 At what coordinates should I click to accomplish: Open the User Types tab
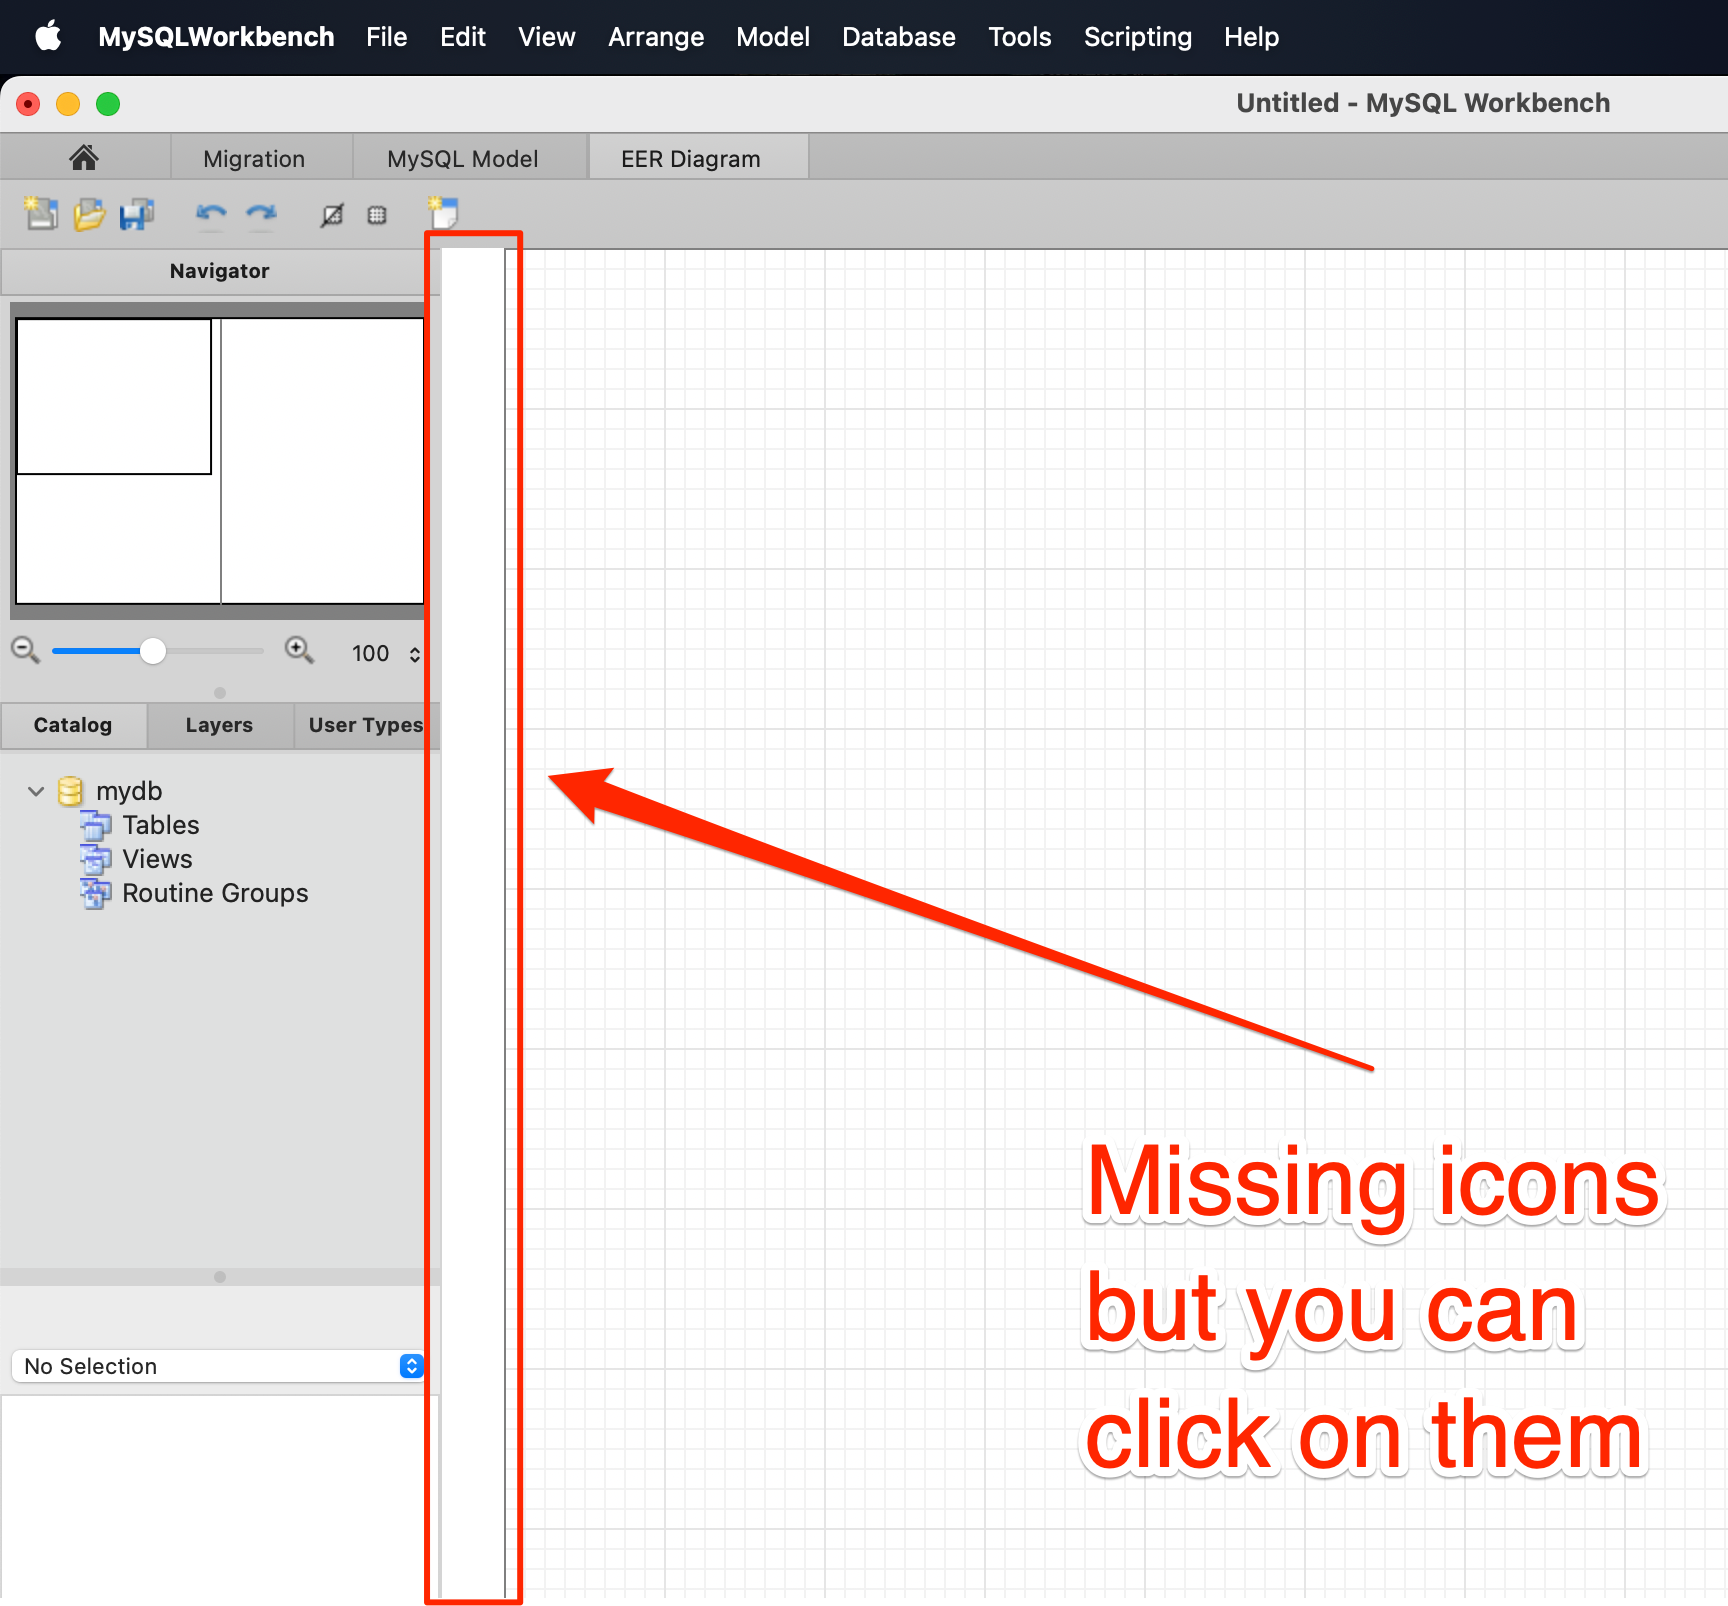pos(366,725)
